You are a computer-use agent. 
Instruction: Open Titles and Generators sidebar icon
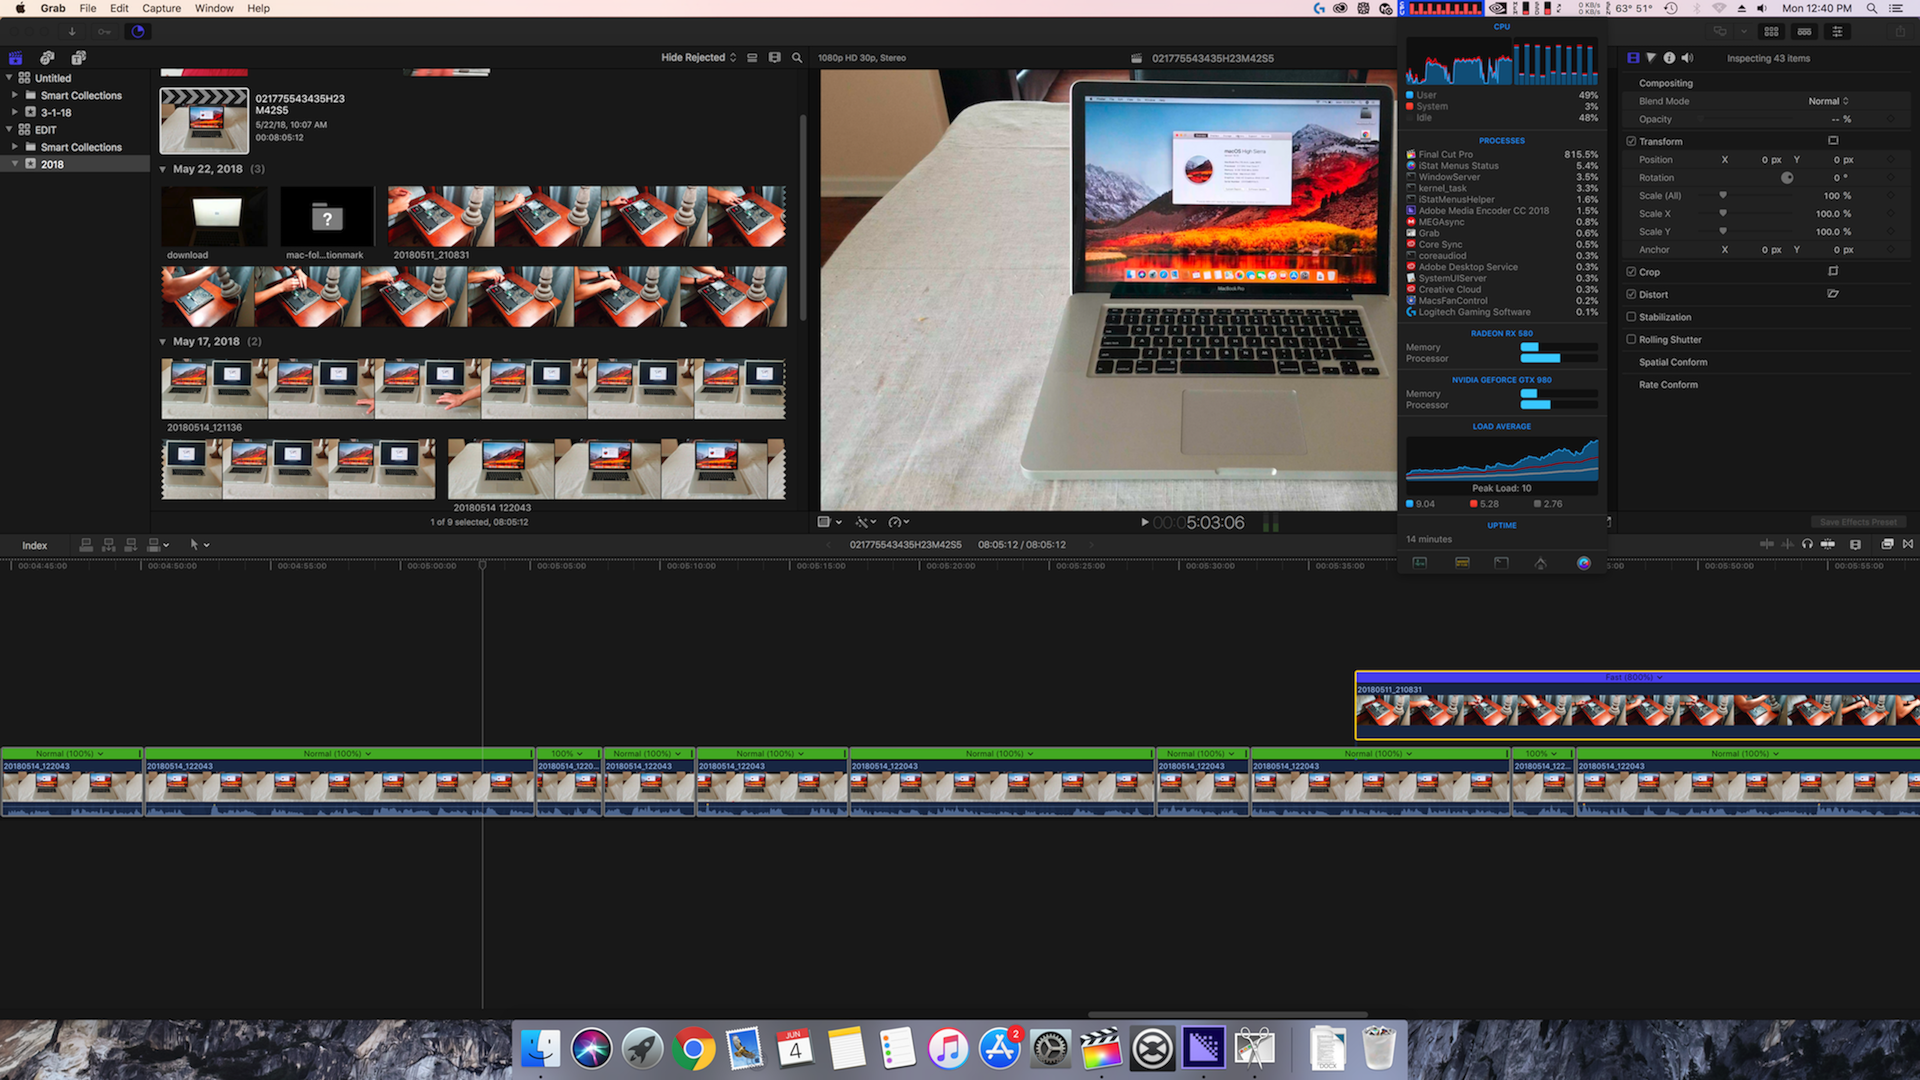79,58
